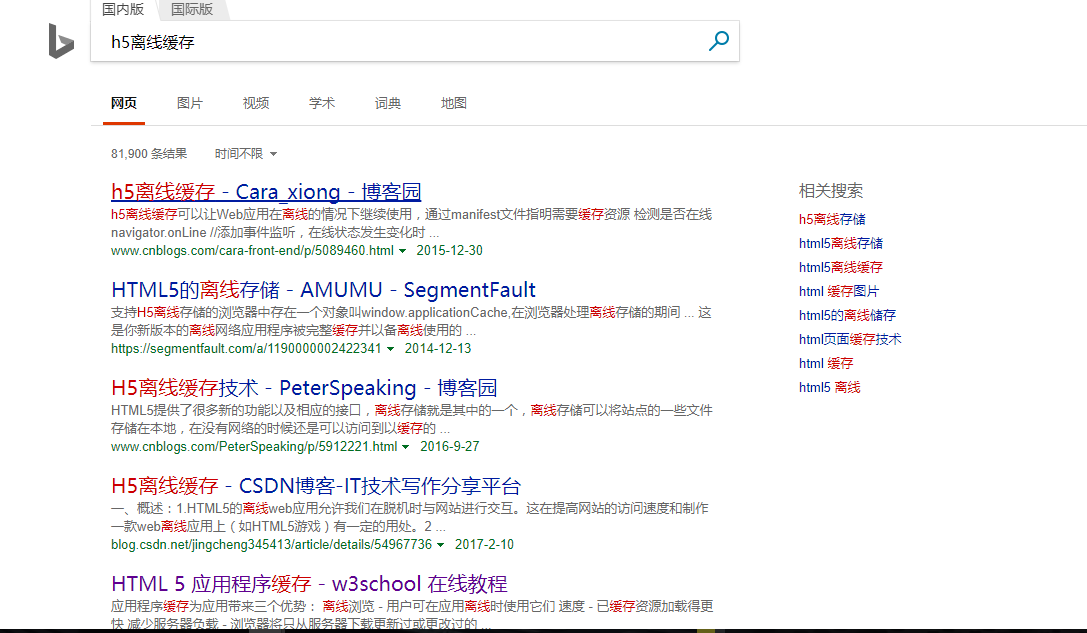The height and width of the screenshot is (633, 1087).
Task: Expand arrow beside cnblogs PeterSpeaking URL
Action: click(x=406, y=447)
